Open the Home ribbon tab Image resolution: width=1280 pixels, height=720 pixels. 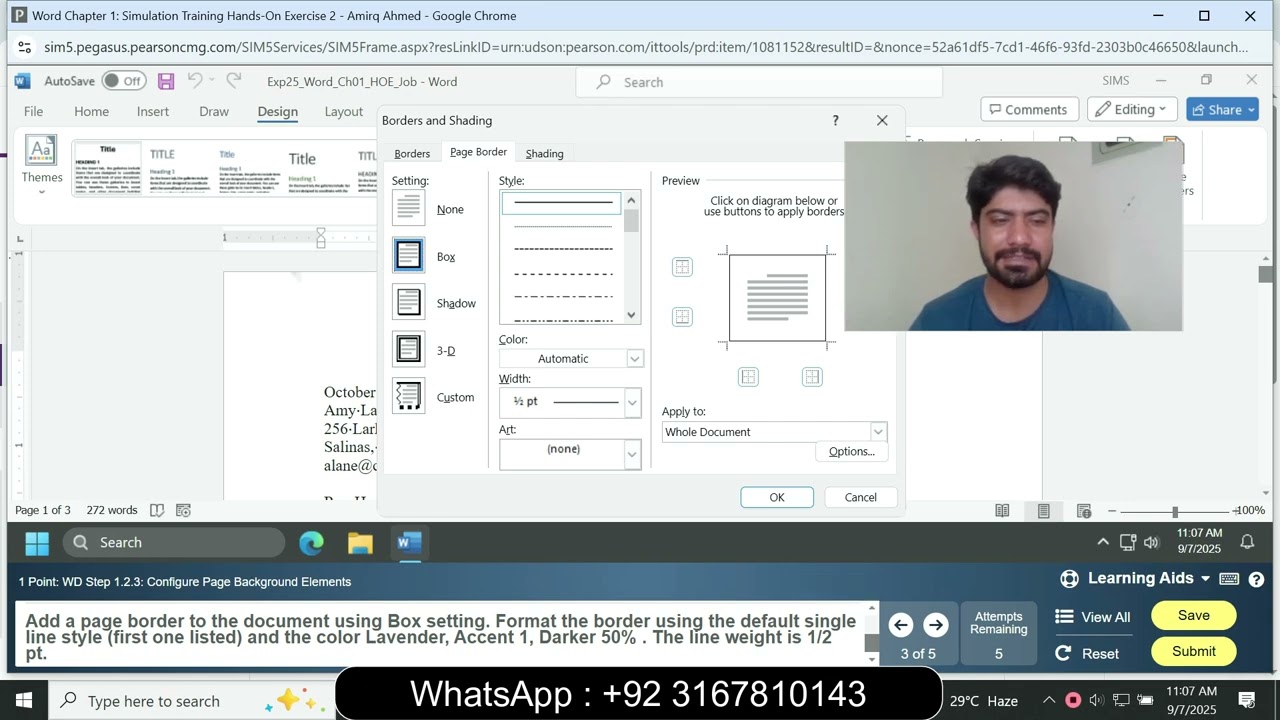coord(91,111)
